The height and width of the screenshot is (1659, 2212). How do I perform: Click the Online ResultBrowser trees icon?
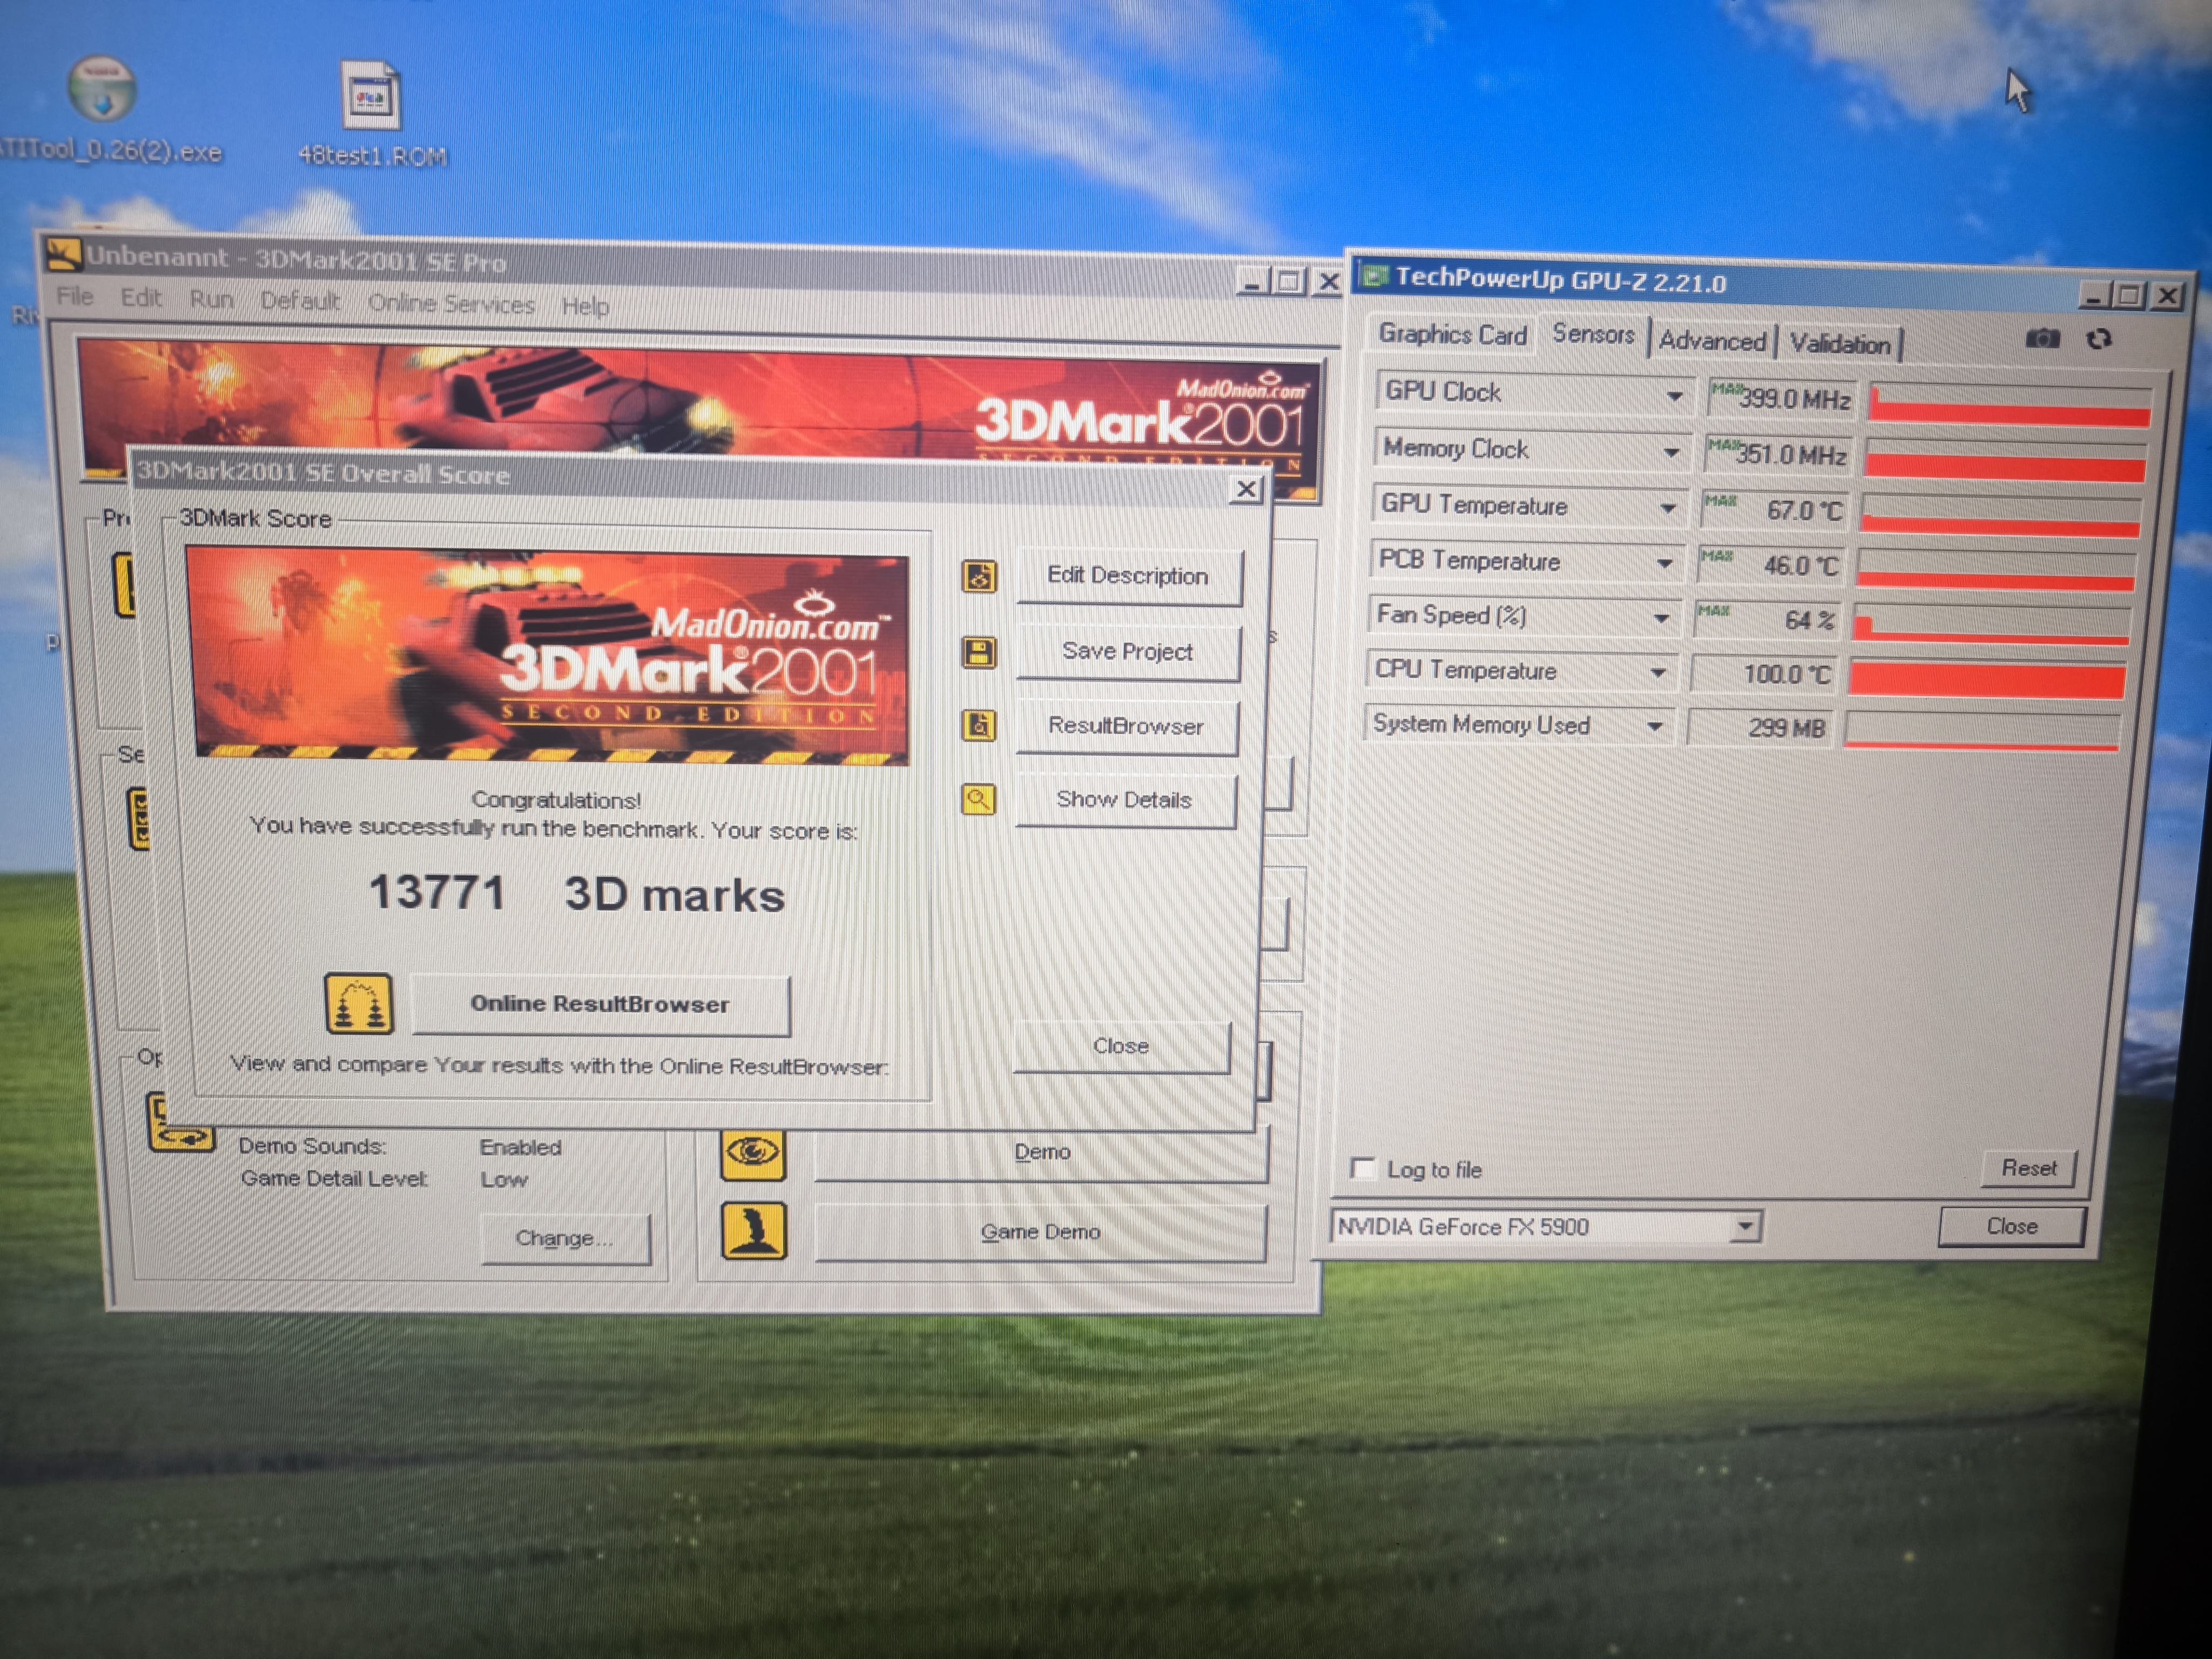tap(359, 1003)
